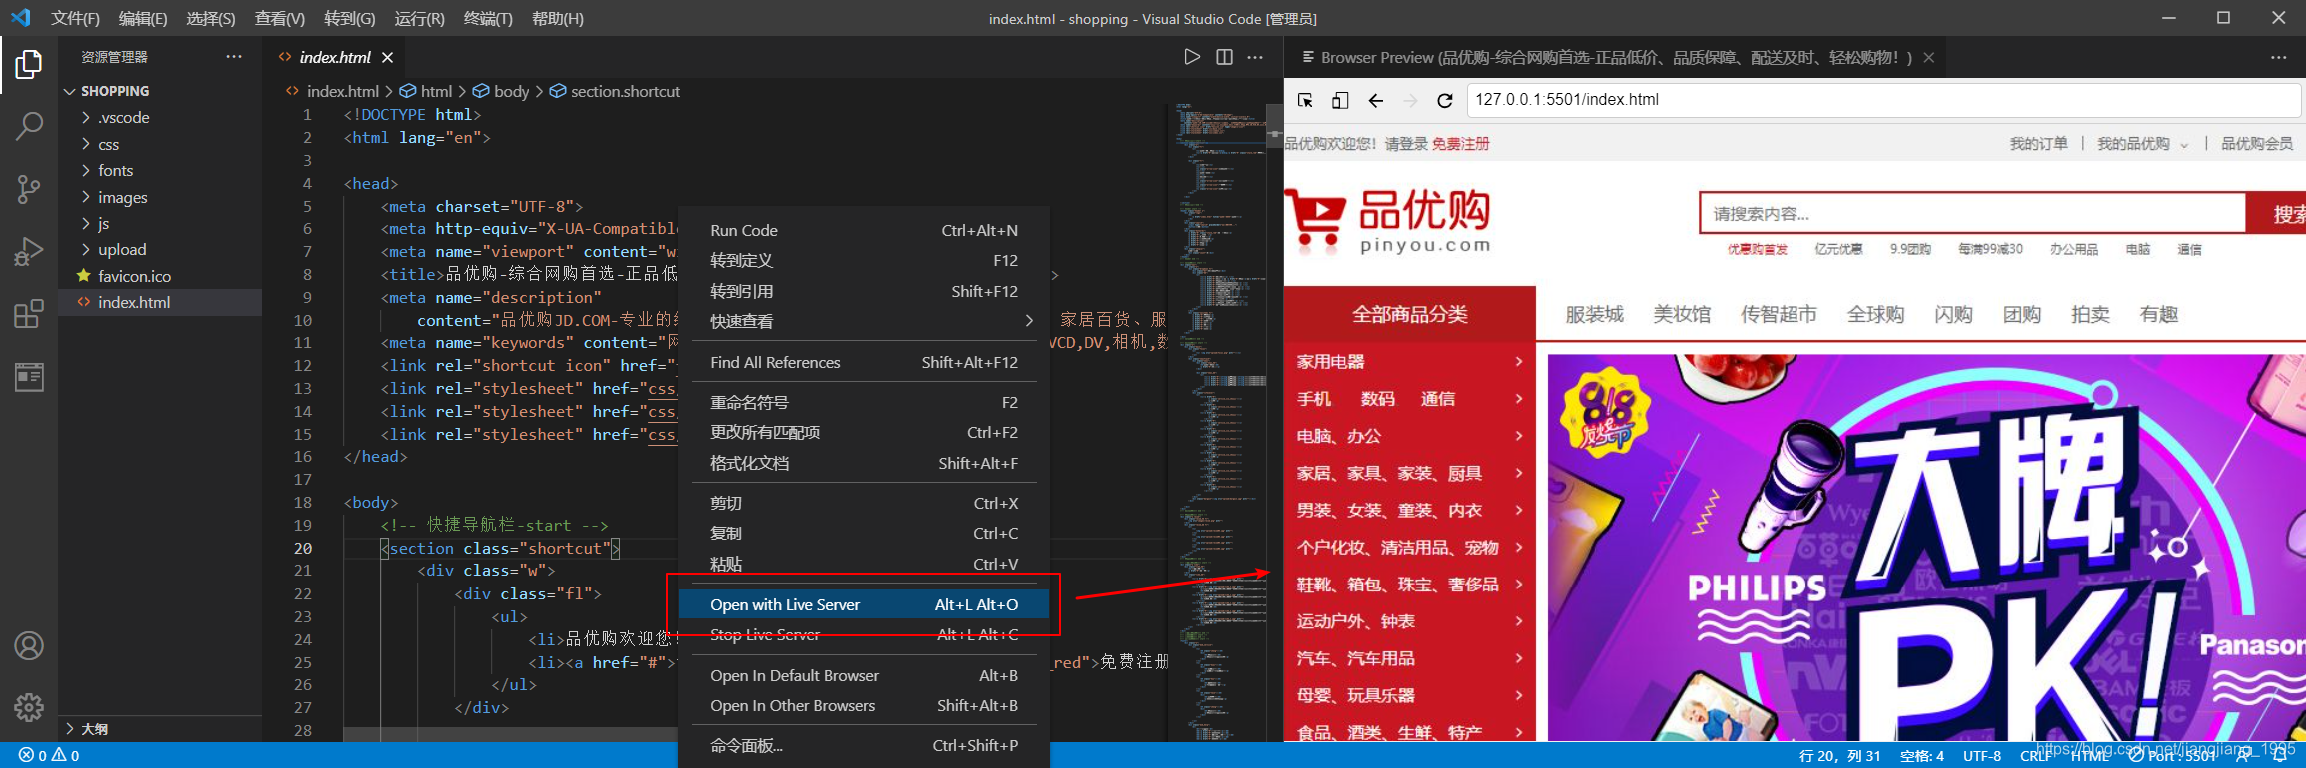Open the 服装城 navigation link
The image size is (2306, 768).
pos(1594,314)
